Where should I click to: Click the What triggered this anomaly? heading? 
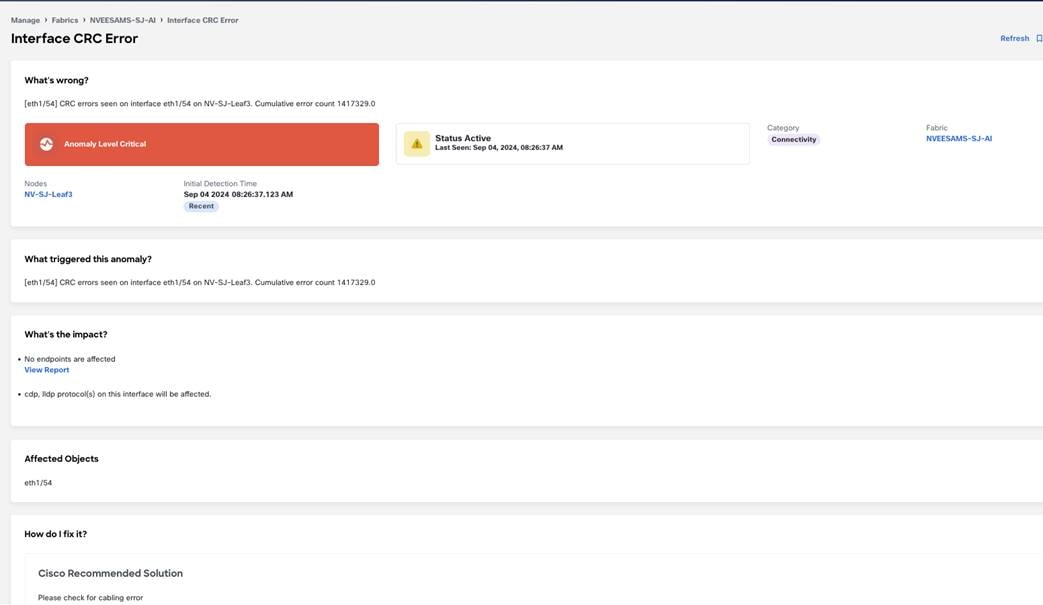coord(88,259)
